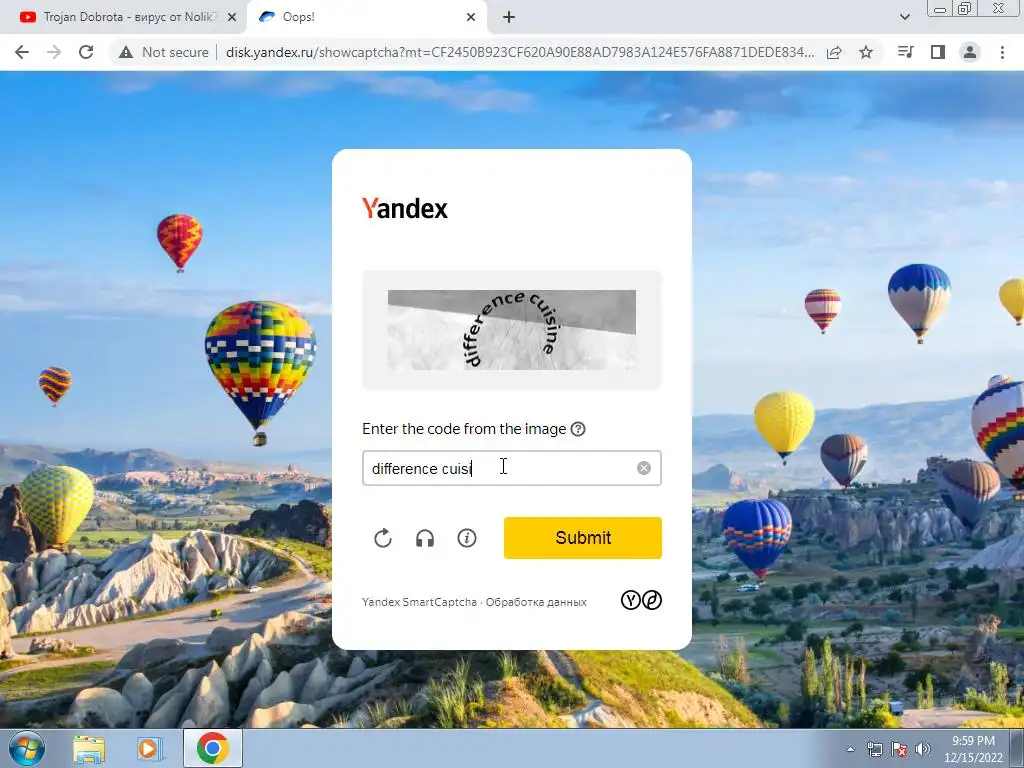Viewport: 1024px width, 768px height.
Task: Click the help icon beside the code label
Action: 578,429
